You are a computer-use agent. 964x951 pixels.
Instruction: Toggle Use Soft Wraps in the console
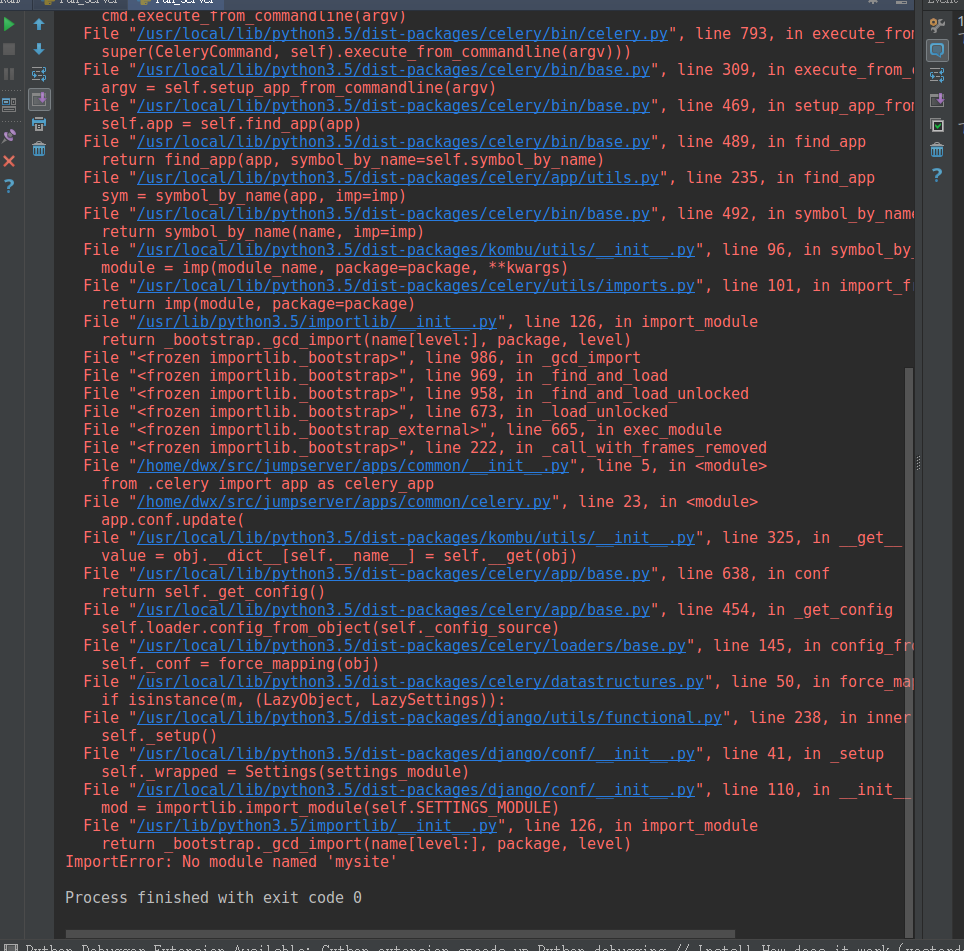pyautogui.click(x=38, y=74)
